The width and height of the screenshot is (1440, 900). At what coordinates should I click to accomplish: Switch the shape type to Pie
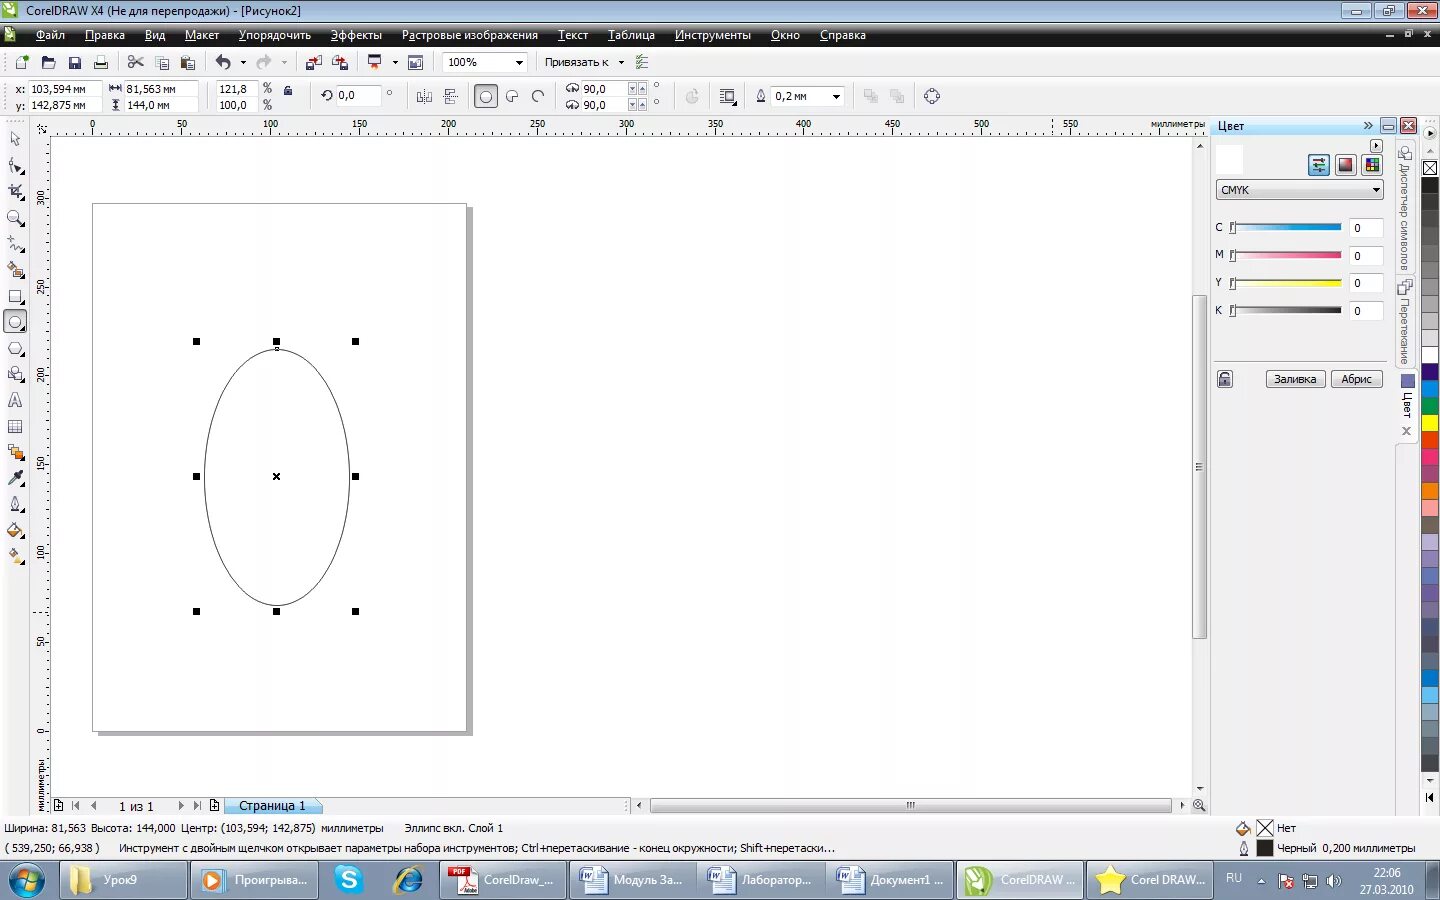coord(512,96)
